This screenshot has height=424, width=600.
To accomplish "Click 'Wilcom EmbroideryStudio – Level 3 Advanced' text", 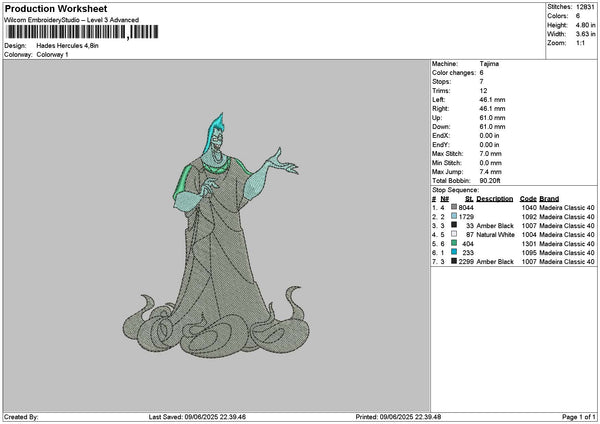I will click(x=72, y=20).
